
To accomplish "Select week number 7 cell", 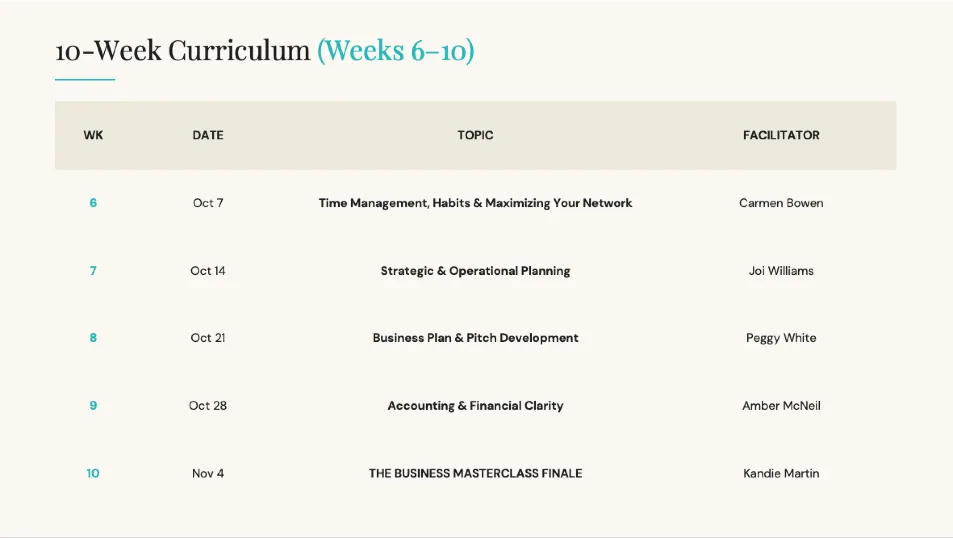I will (93, 271).
